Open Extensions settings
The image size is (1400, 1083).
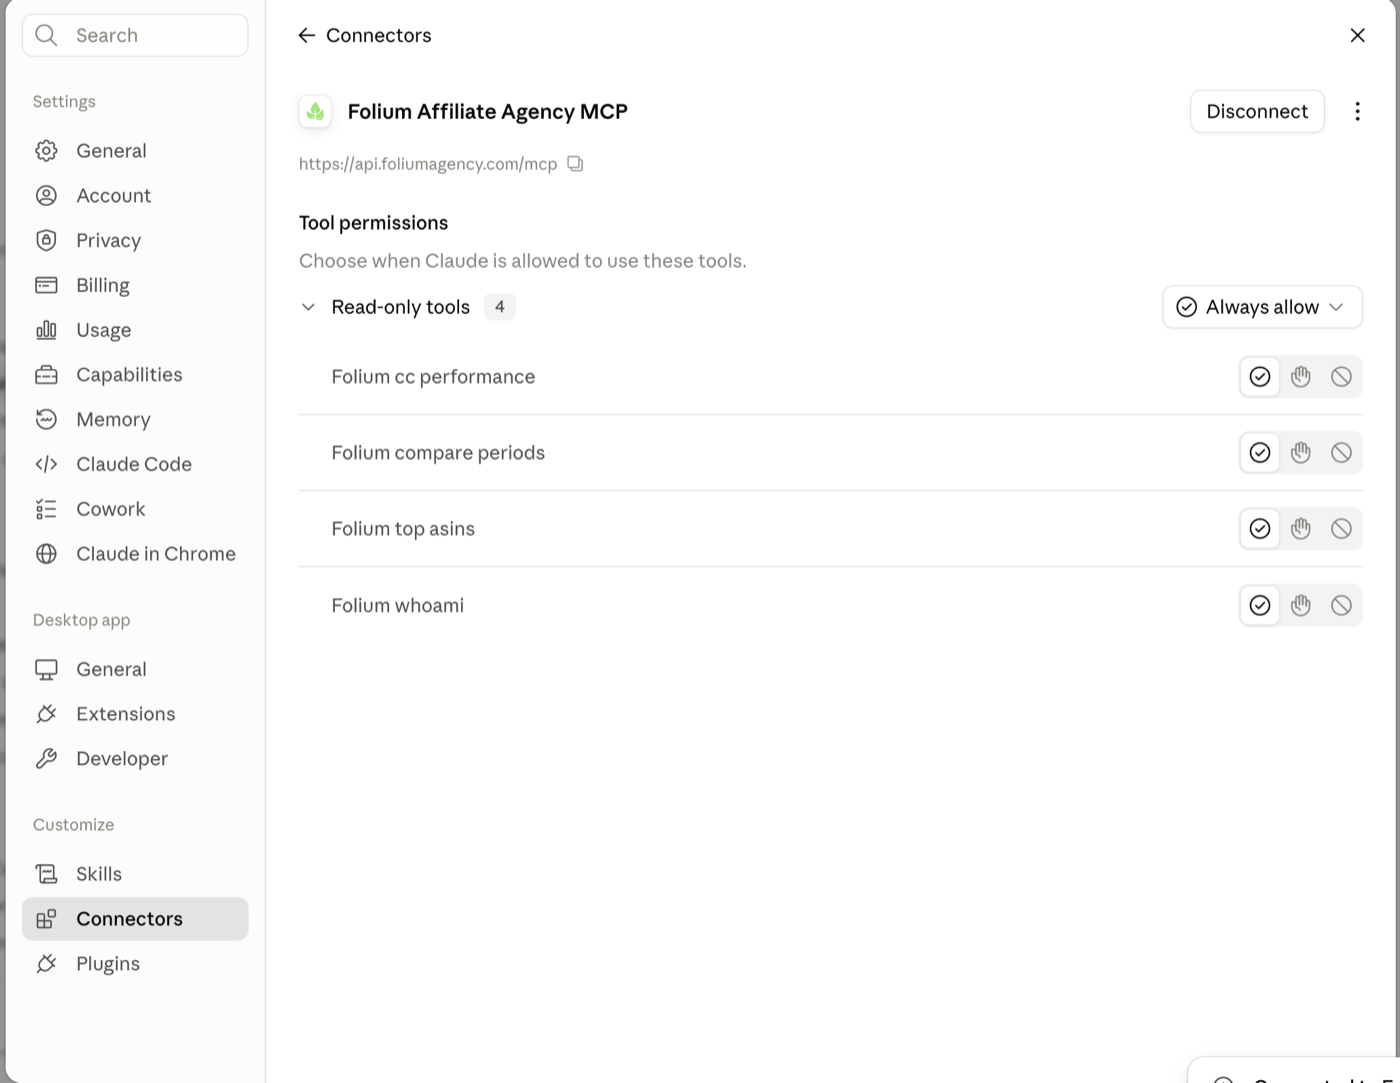[135, 714]
